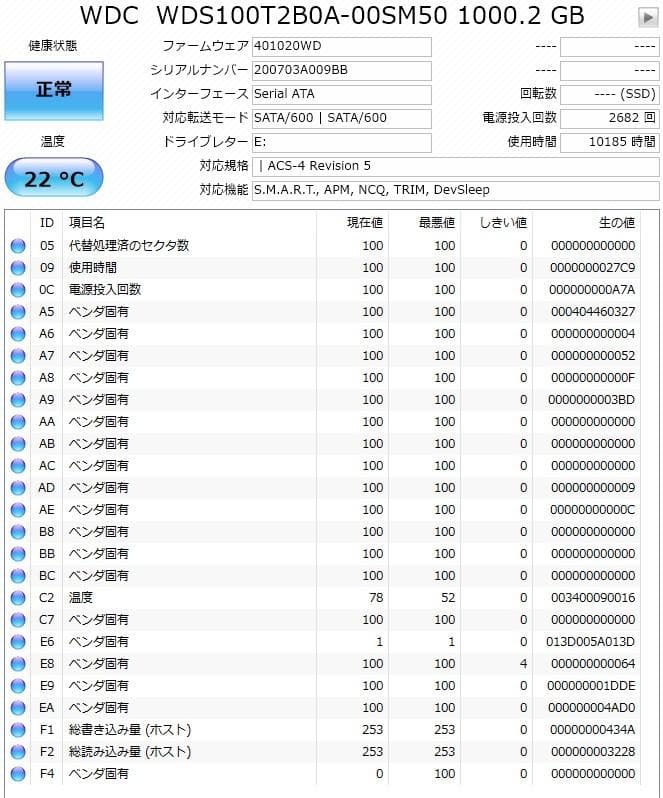This screenshot has width=663, height=798.
Task: Click the interface field Serial ATA
Action: tap(341, 94)
